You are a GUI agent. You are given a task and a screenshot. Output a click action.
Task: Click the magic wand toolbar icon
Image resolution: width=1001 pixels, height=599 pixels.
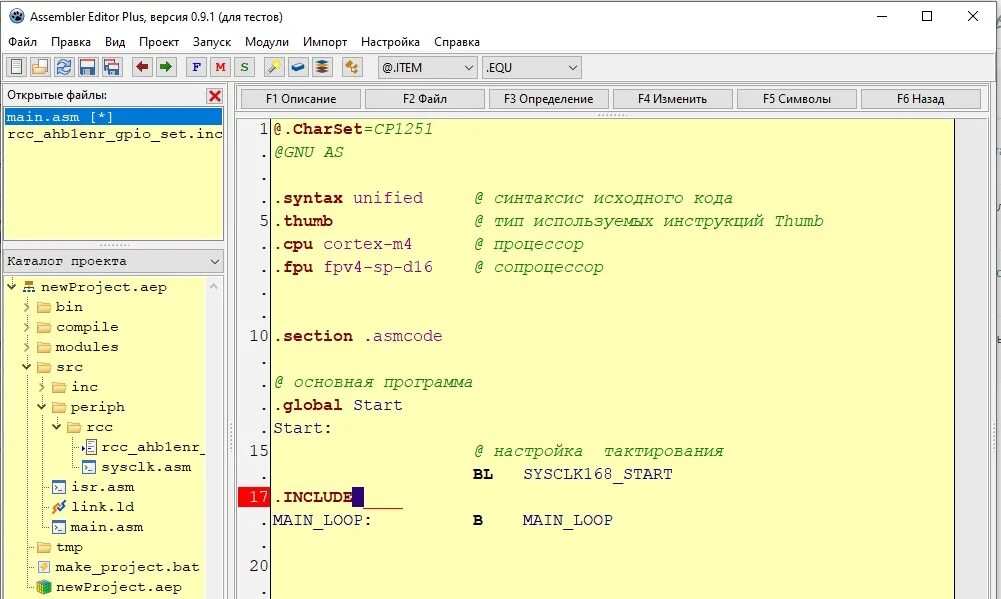(275, 67)
